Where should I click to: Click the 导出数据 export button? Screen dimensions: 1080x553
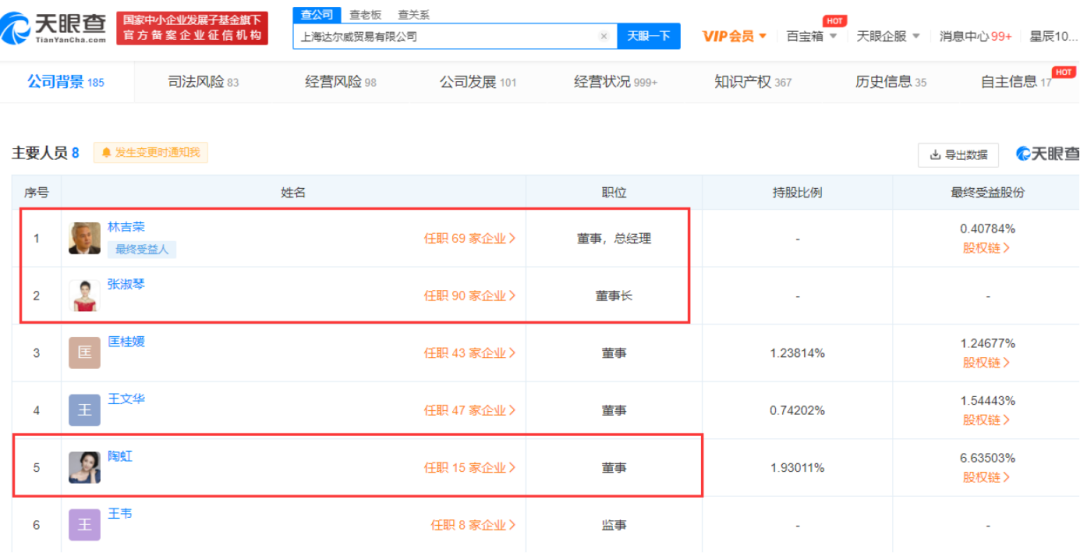[958, 155]
